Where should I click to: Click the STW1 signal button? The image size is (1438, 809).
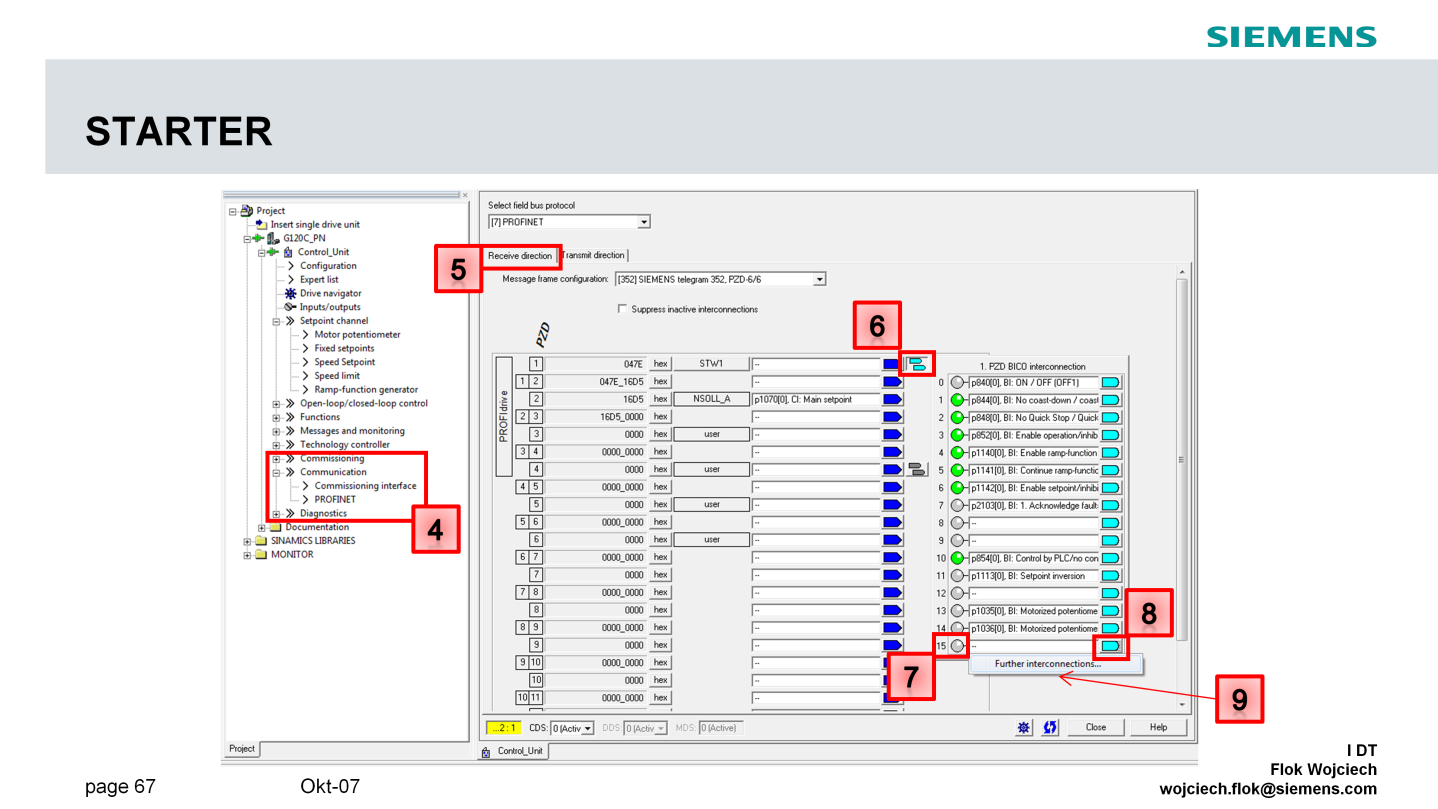(x=711, y=364)
